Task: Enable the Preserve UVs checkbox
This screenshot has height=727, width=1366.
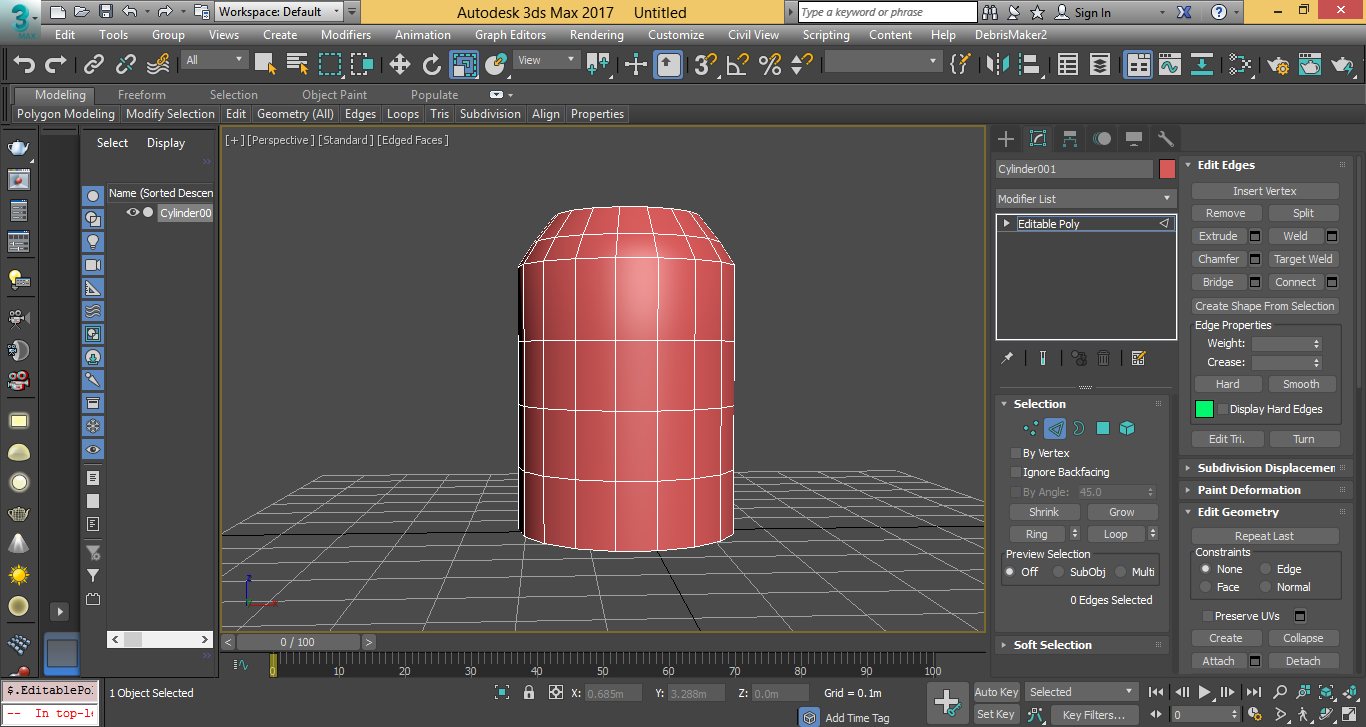Action: pos(1207,616)
